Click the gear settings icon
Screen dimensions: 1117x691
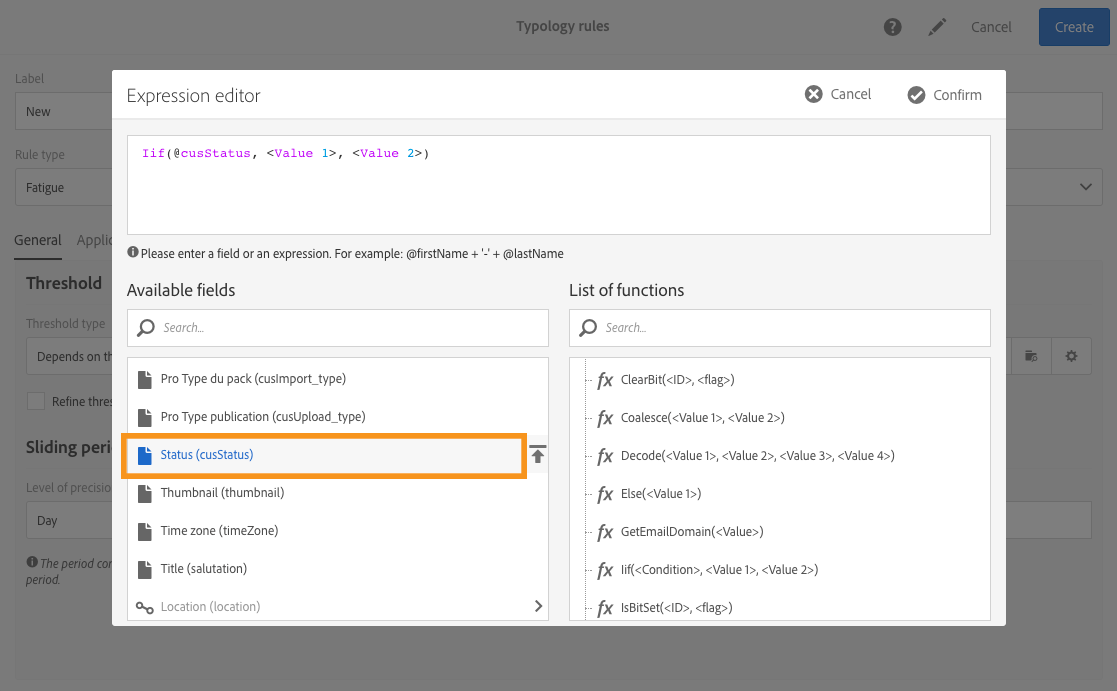(1071, 356)
